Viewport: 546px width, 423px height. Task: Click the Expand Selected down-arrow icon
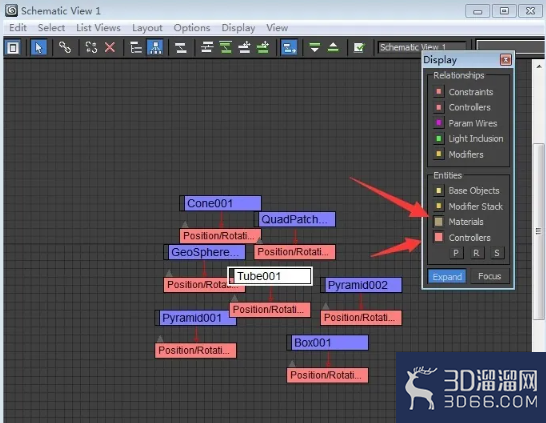[x=315, y=48]
